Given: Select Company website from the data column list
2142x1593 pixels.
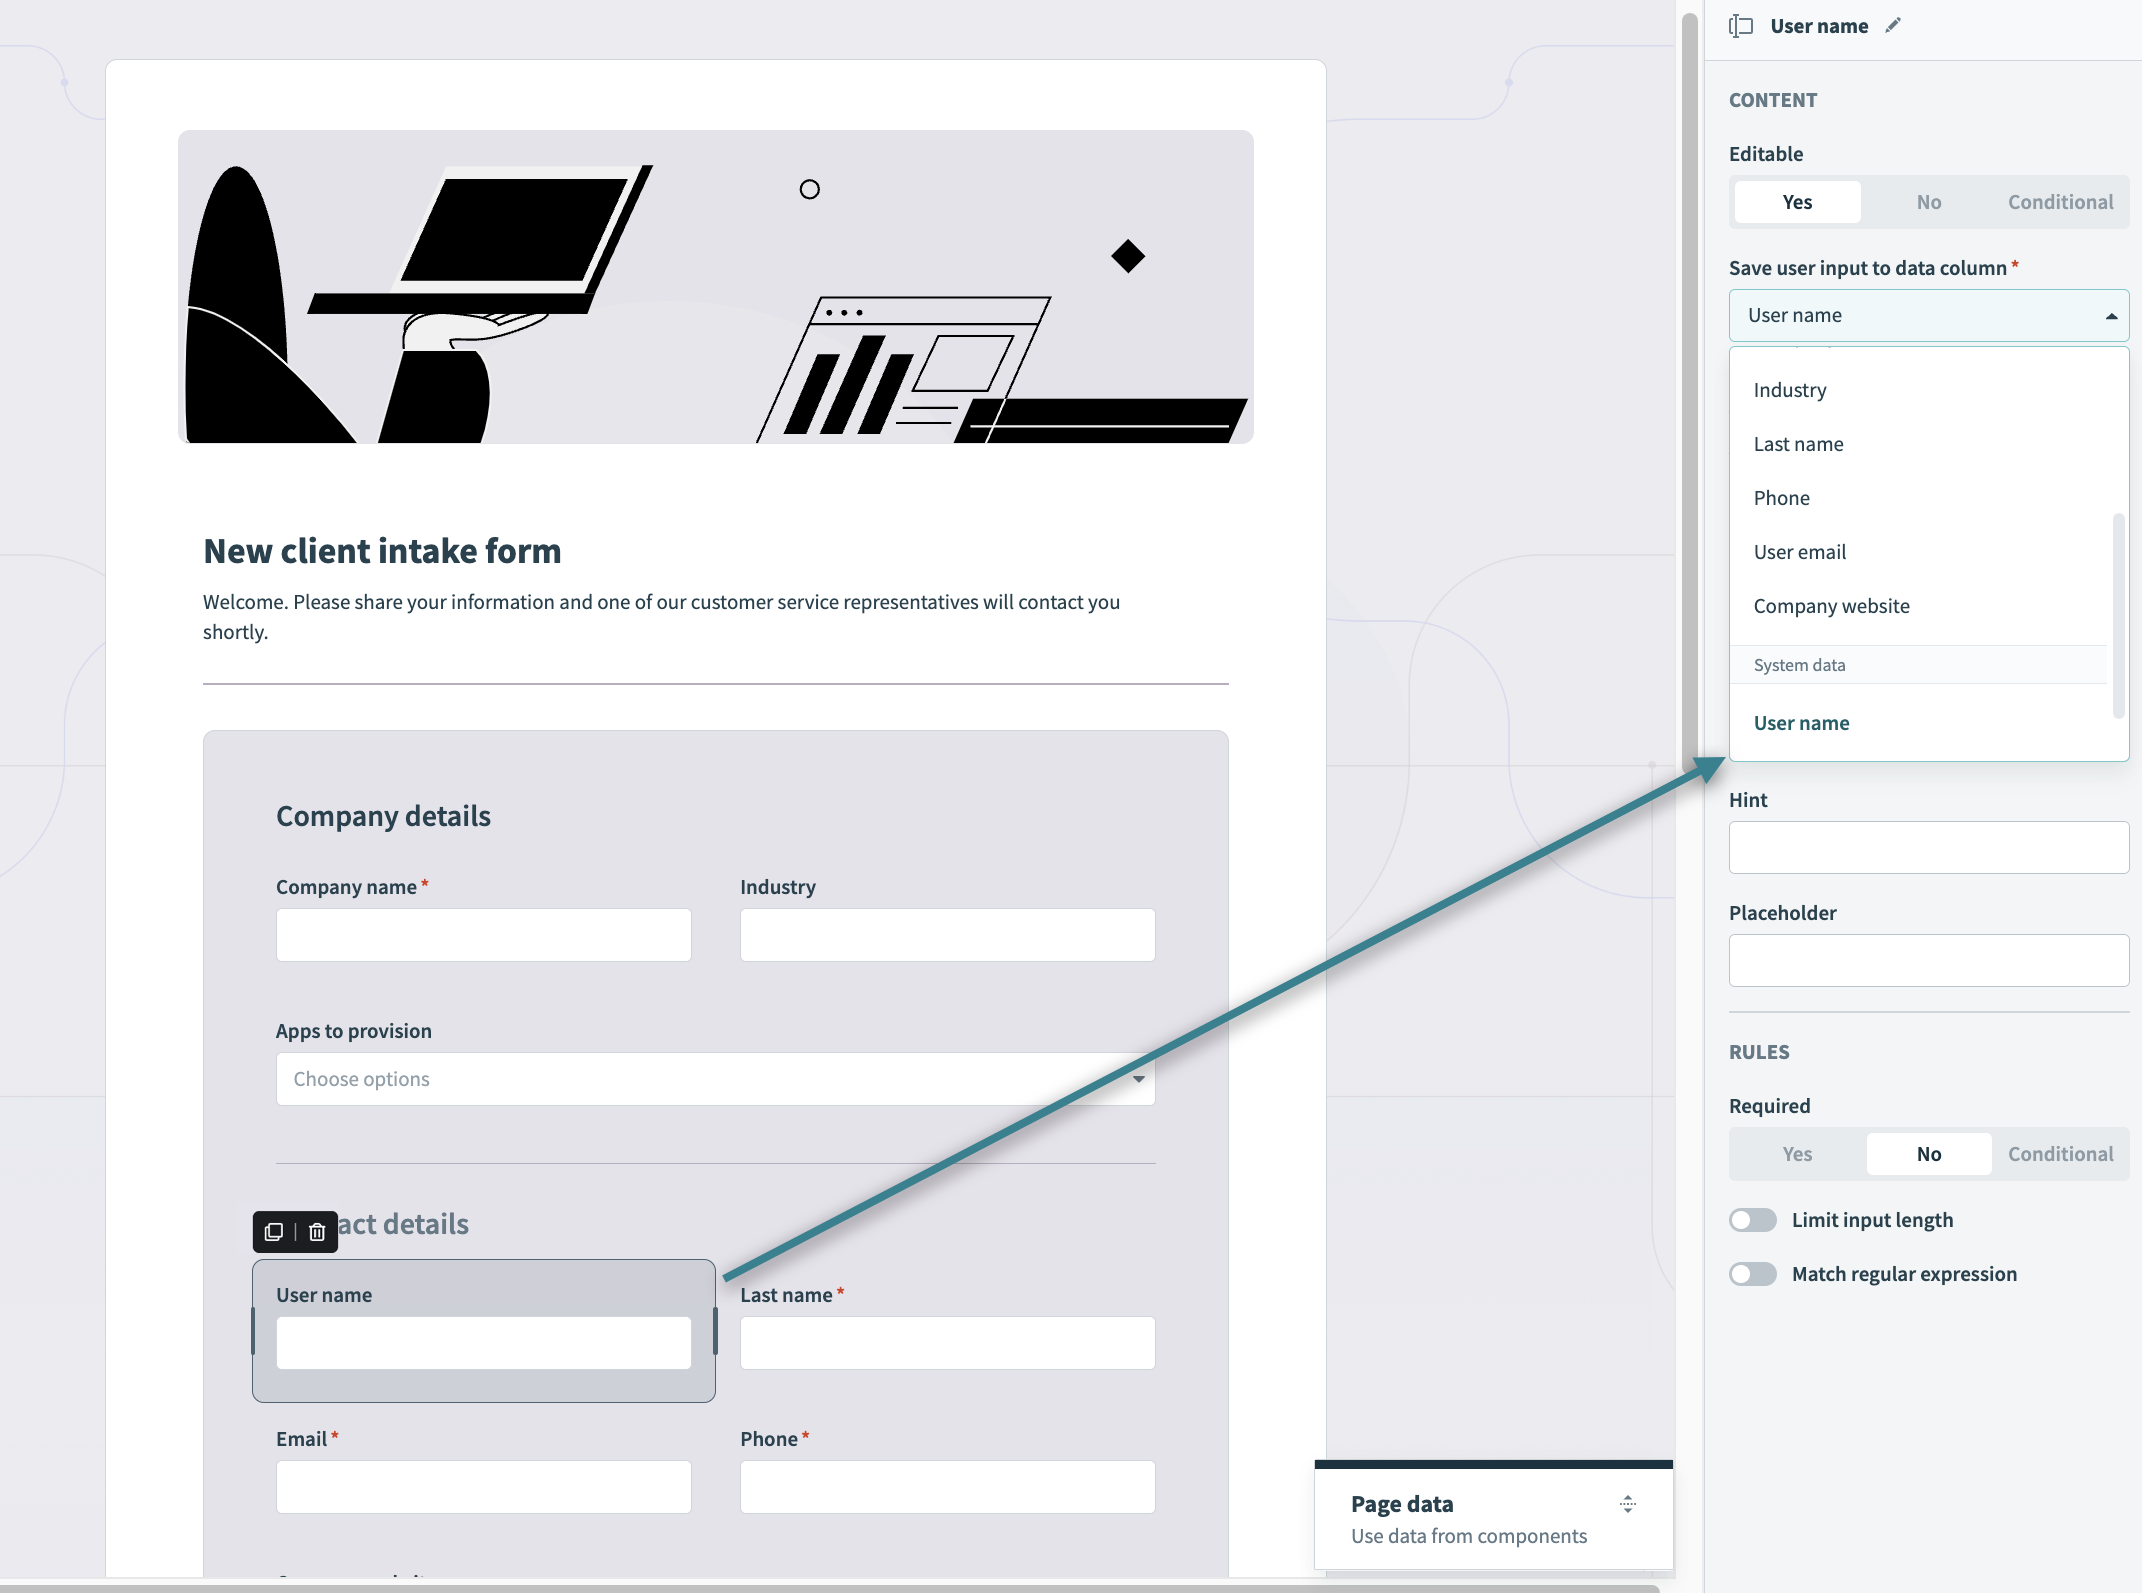Looking at the screenshot, I should coord(1918,606).
